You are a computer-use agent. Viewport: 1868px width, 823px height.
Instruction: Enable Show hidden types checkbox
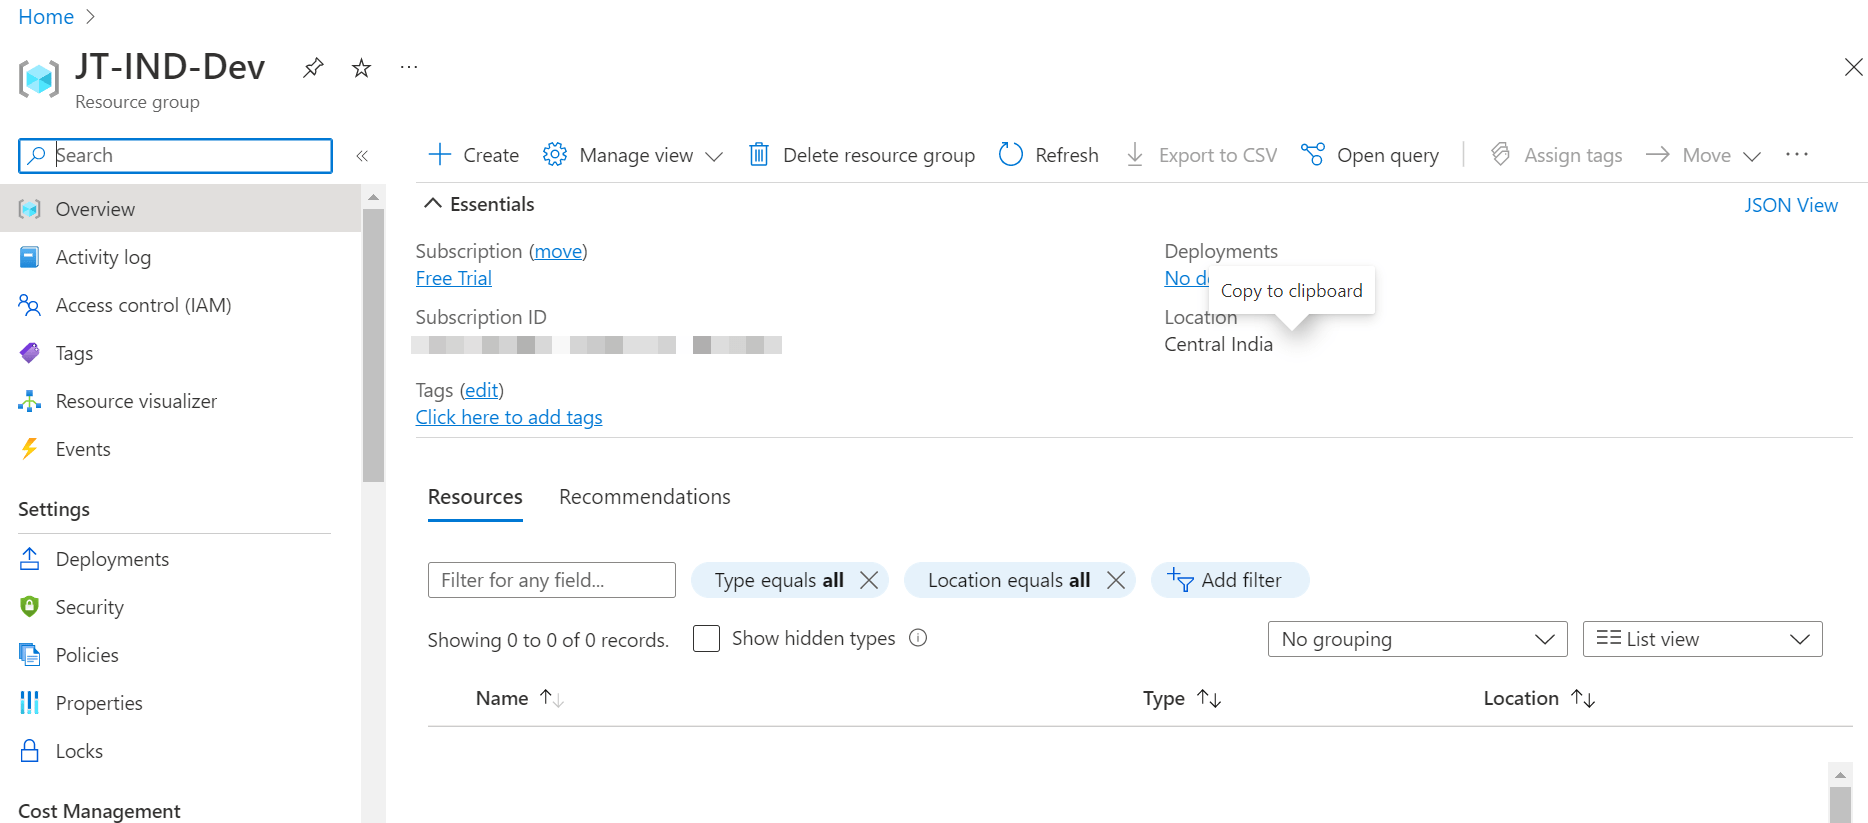(x=706, y=638)
